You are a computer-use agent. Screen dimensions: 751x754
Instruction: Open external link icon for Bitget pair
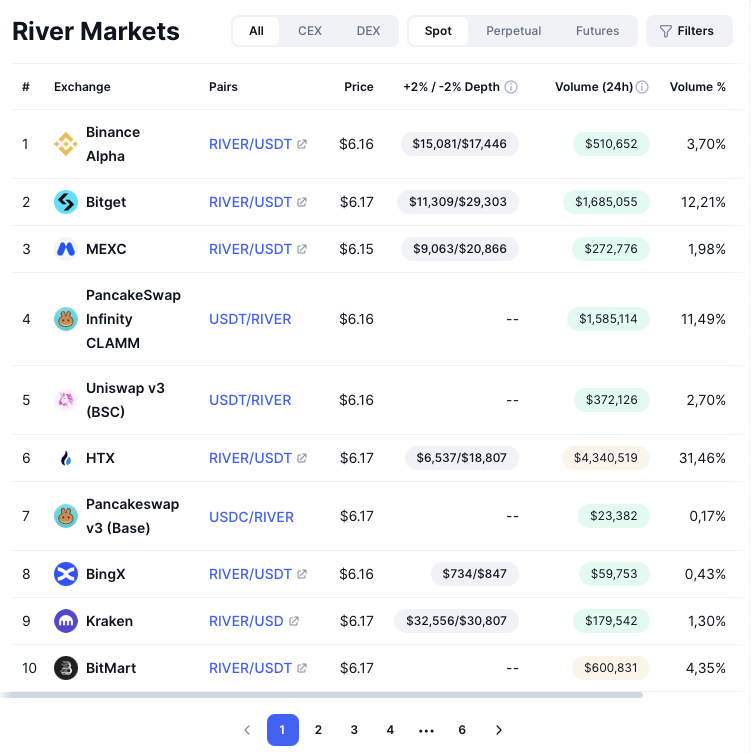tap(302, 202)
